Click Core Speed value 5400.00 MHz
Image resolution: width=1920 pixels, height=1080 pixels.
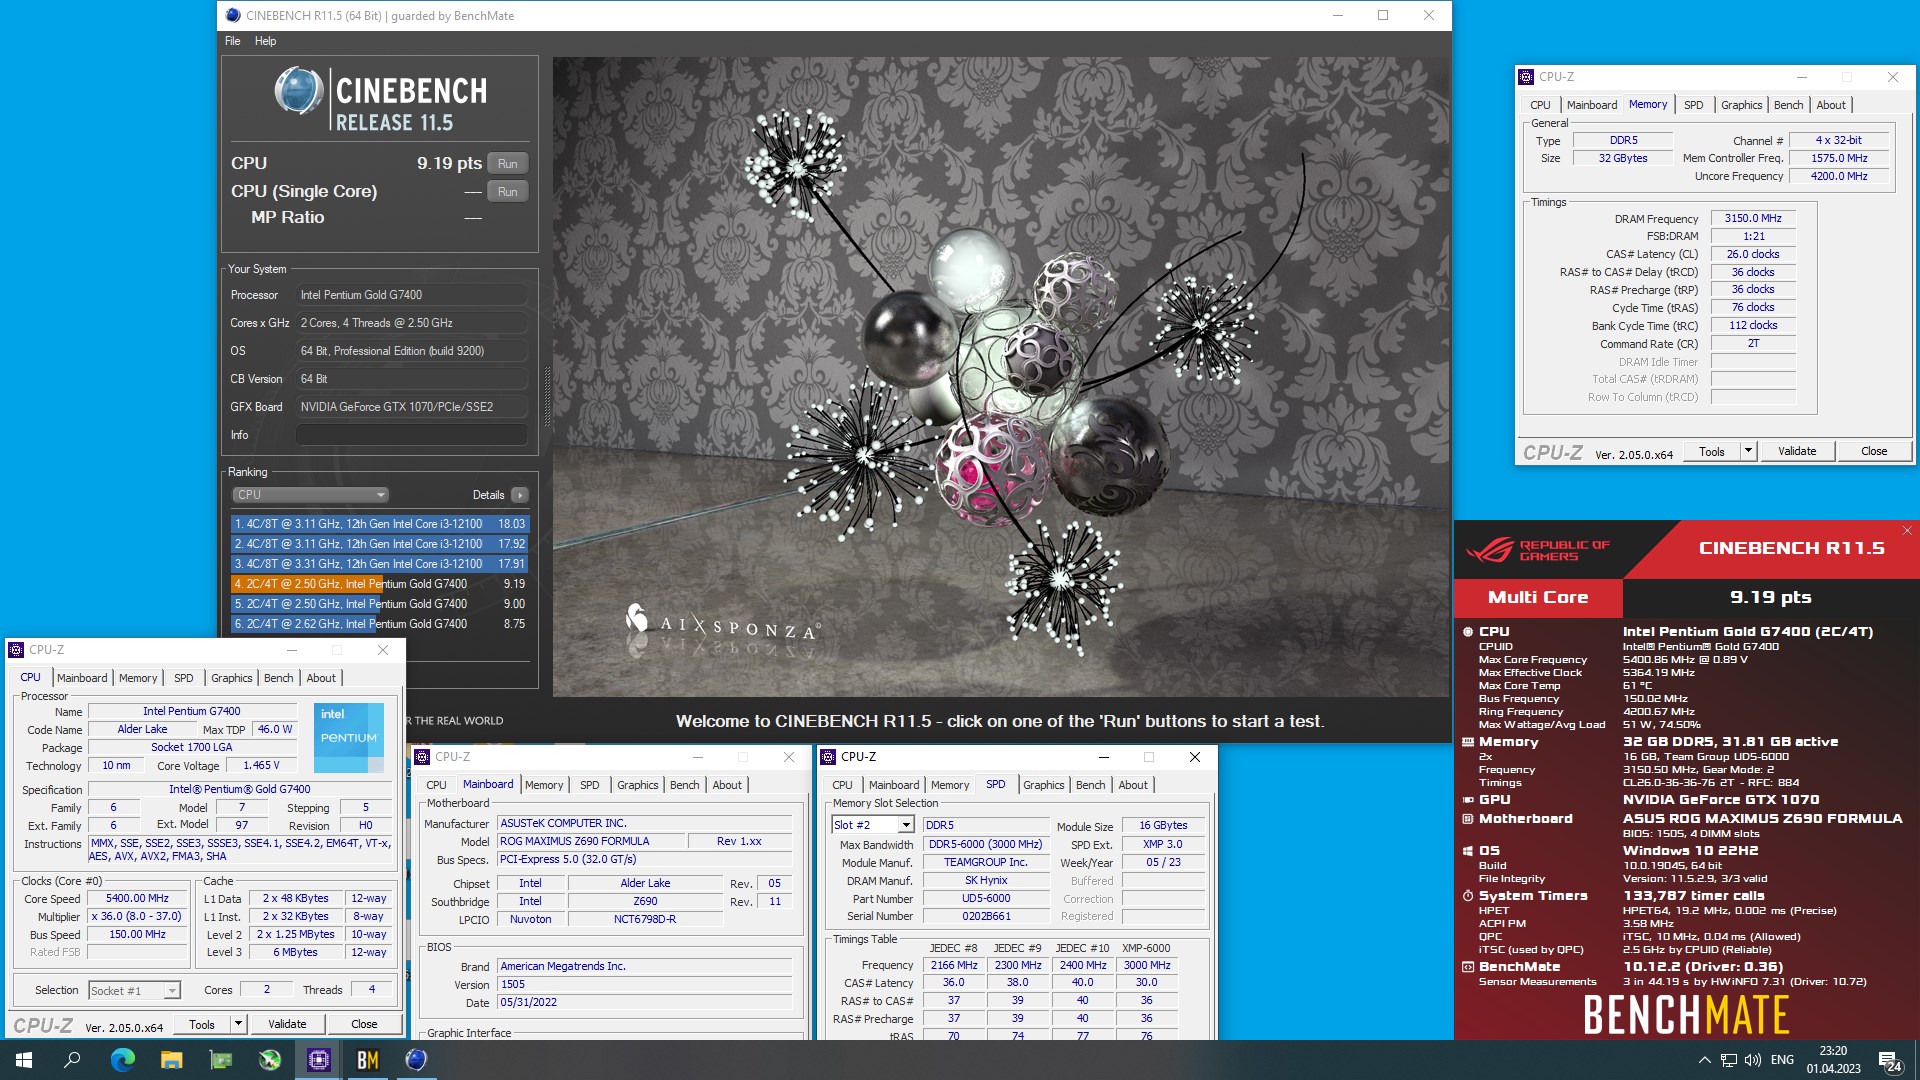[138, 899]
